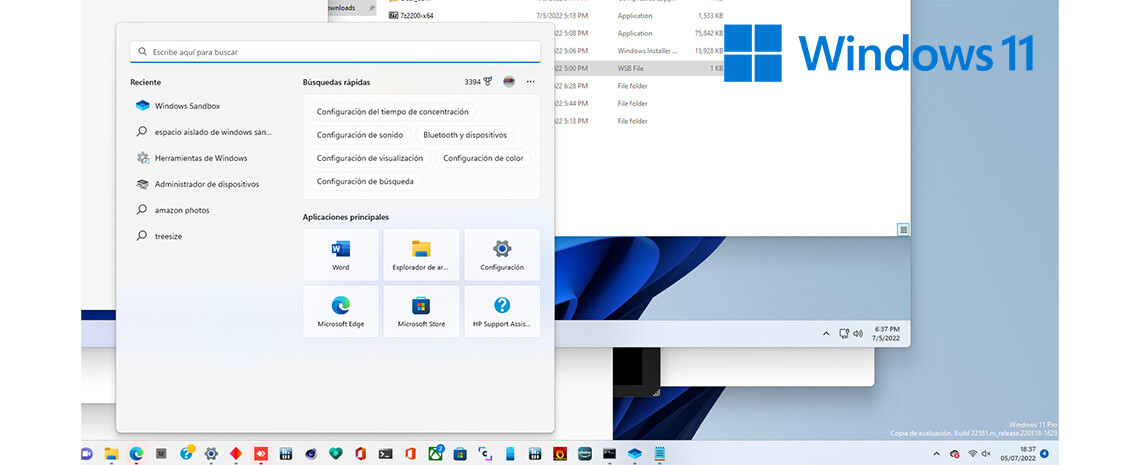
Task: Open the Configuración app tile
Action: pyautogui.click(x=502, y=255)
